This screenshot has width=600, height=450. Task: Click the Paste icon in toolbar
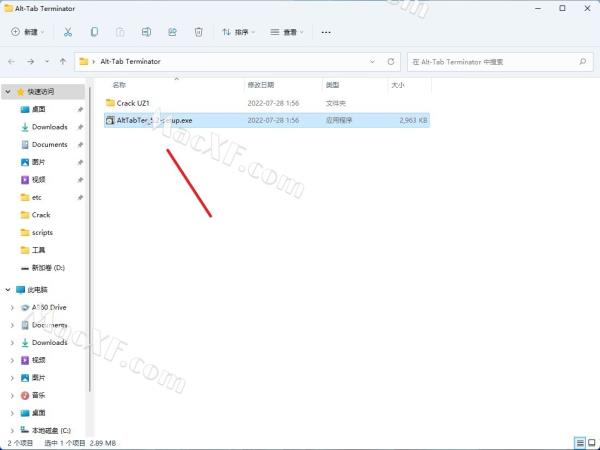(x=120, y=32)
